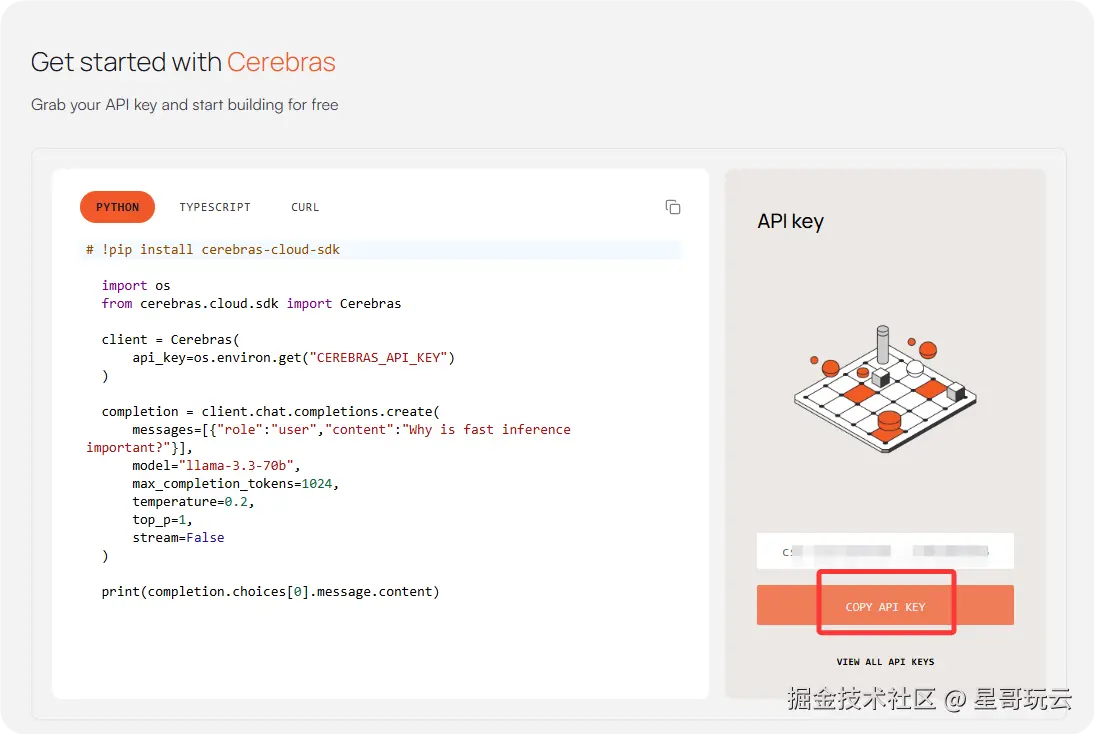Image resolution: width=1094 pixels, height=734 pixels.
Task: Click the print(completion.choices[0].message.content) line
Action: point(271,592)
